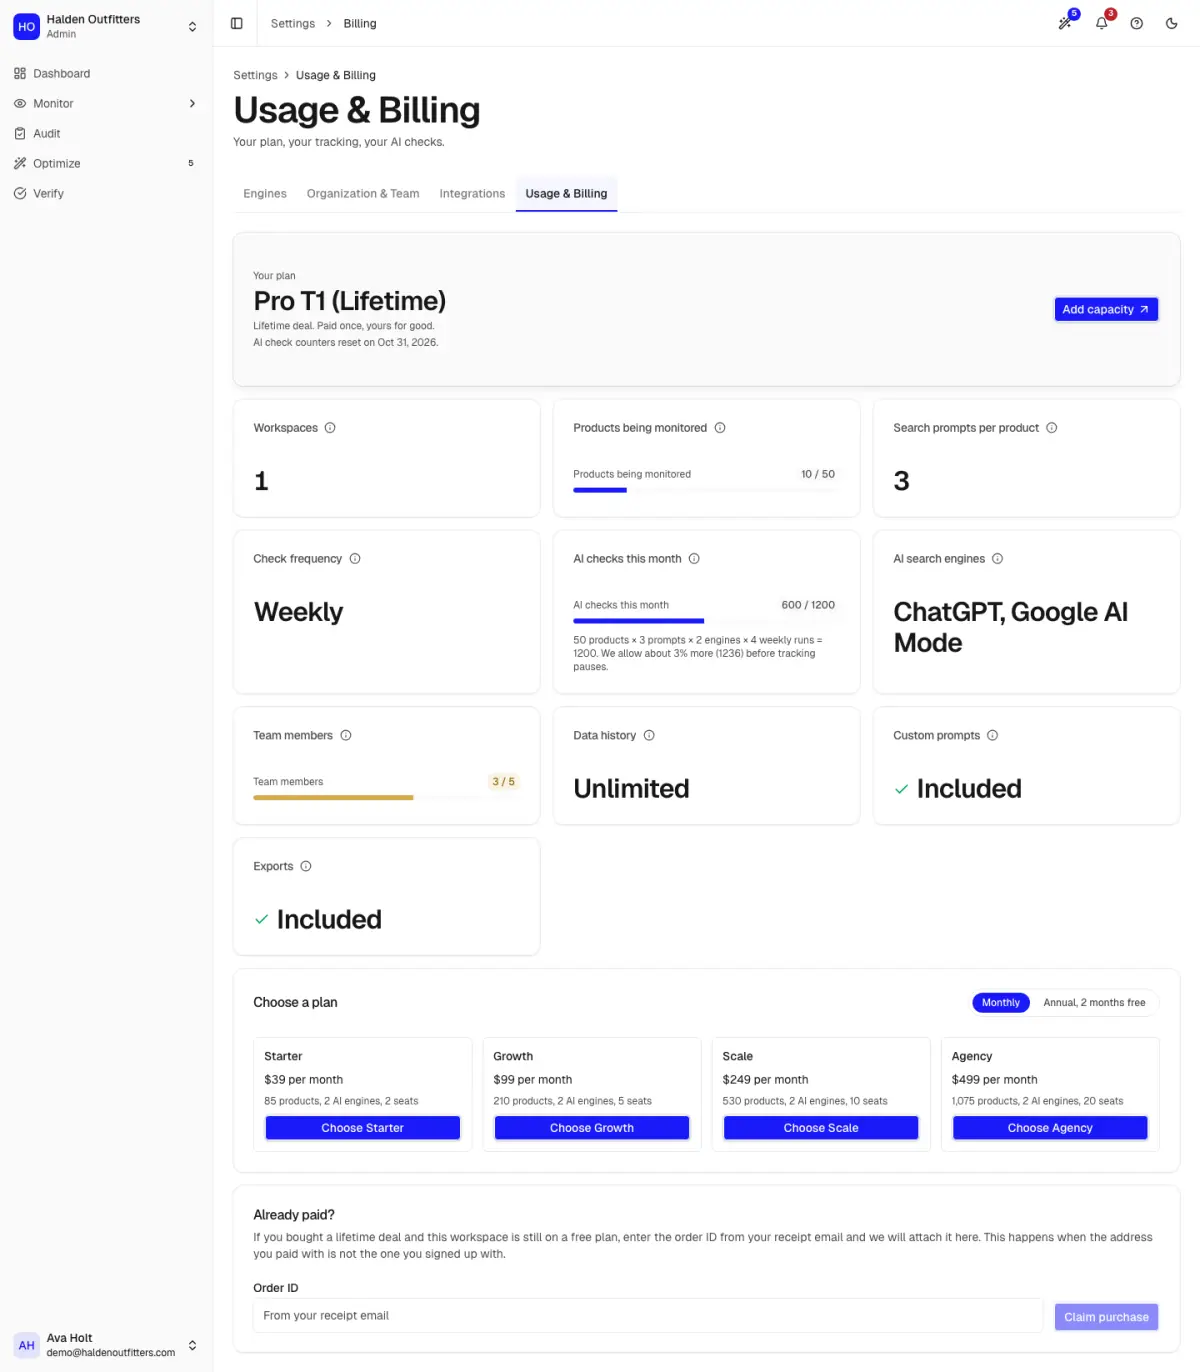Image resolution: width=1200 pixels, height=1372 pixels.
Task: Show info for Search prompts per product
Action: (1052, 428)
